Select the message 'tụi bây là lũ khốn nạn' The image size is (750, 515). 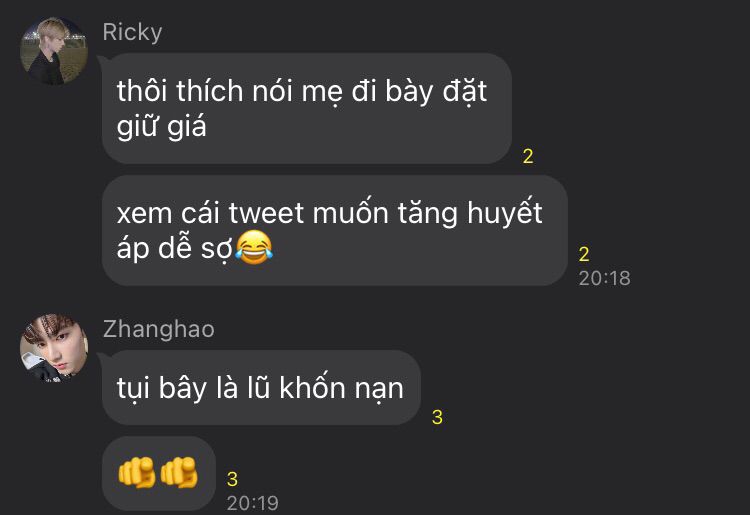[x=261, y=387]
